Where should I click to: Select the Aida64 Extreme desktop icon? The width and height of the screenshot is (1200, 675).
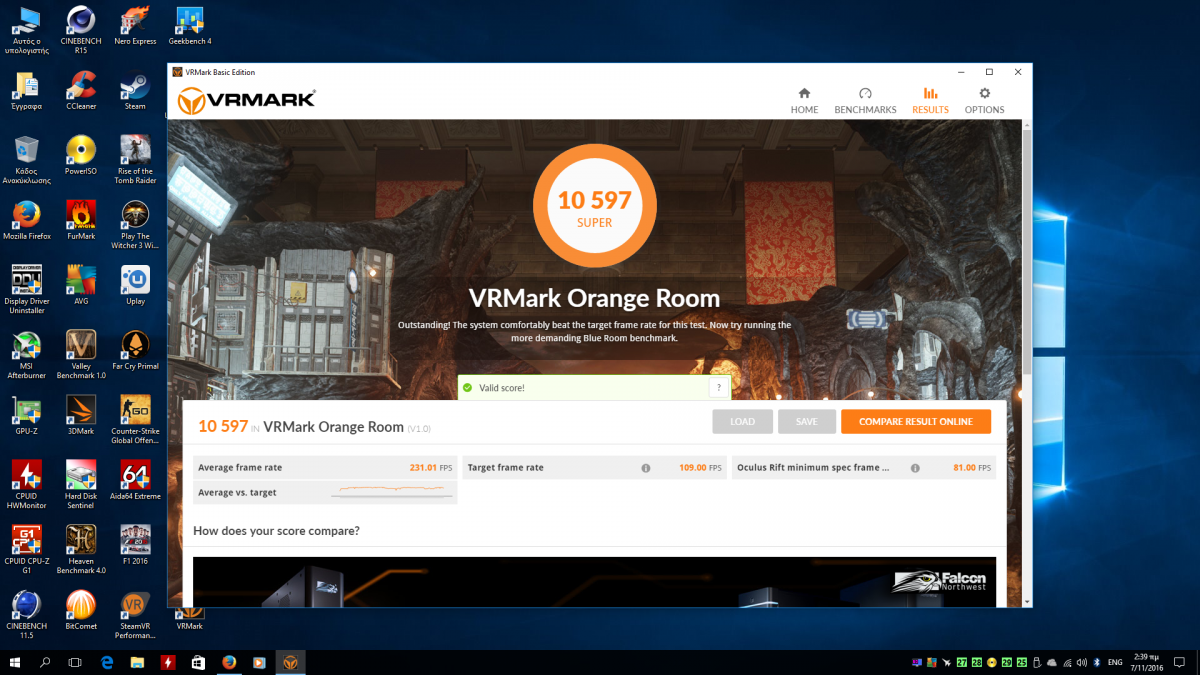135,481
